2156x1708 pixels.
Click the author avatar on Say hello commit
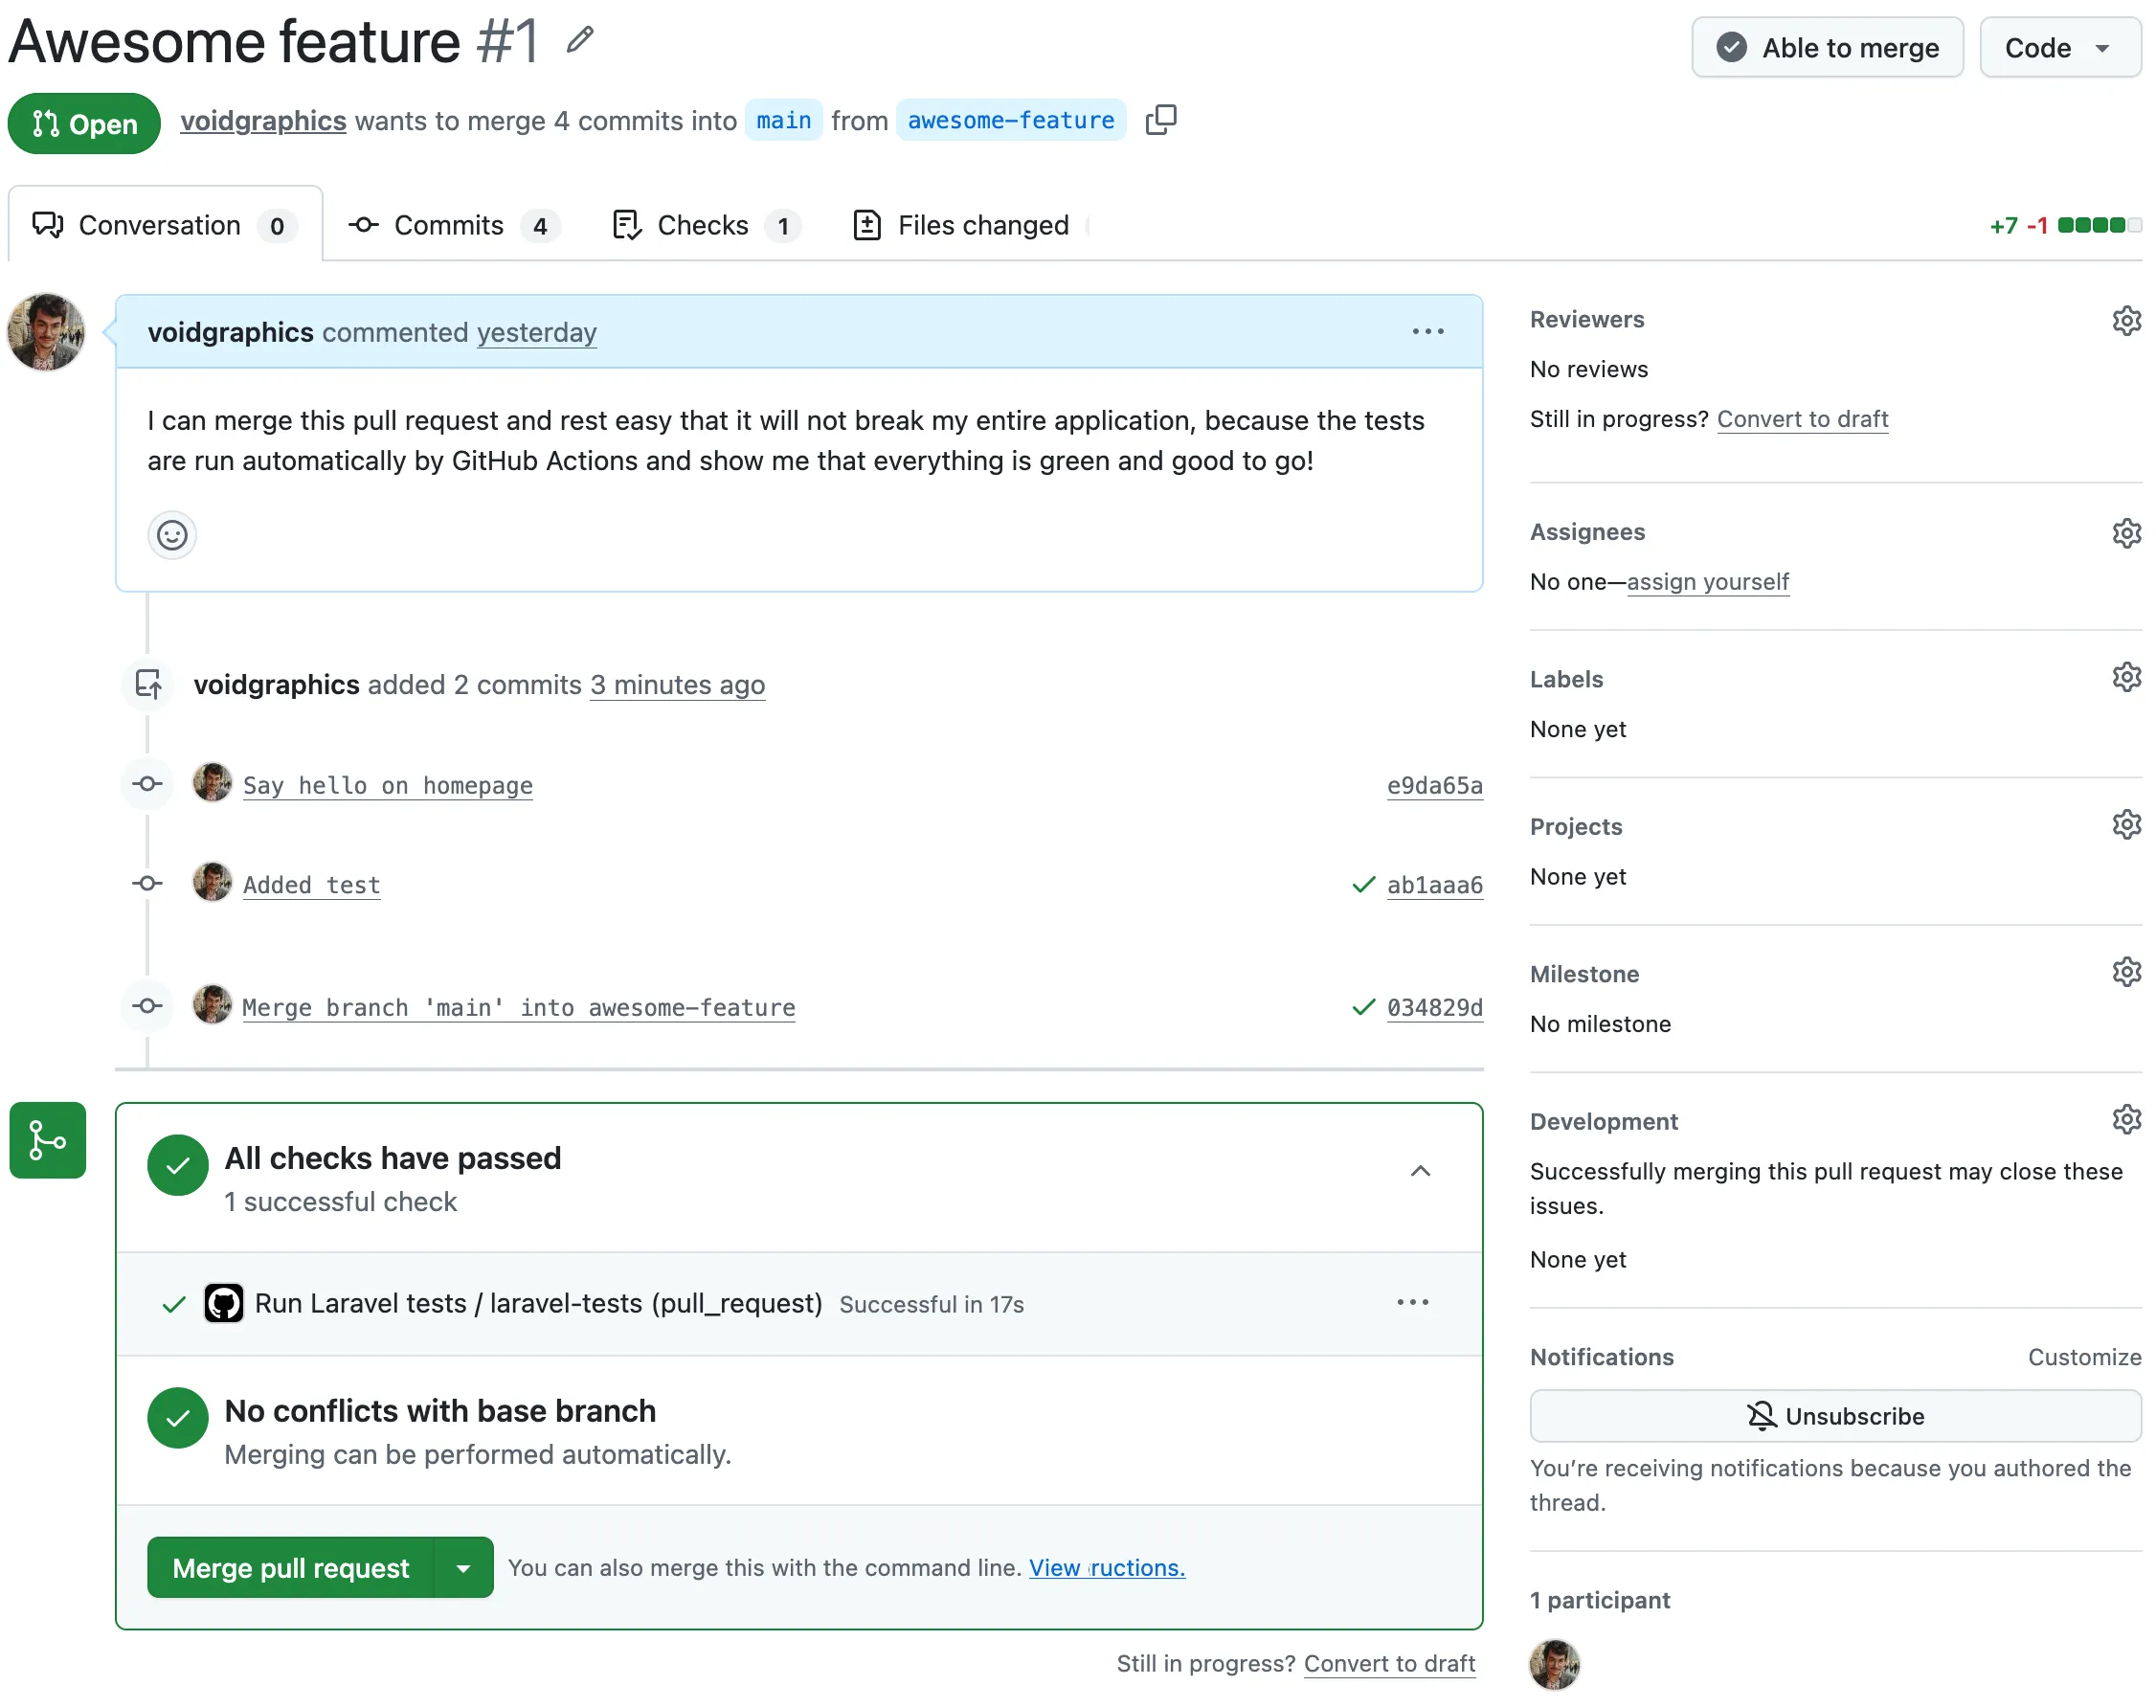click(x=212, y=783)
